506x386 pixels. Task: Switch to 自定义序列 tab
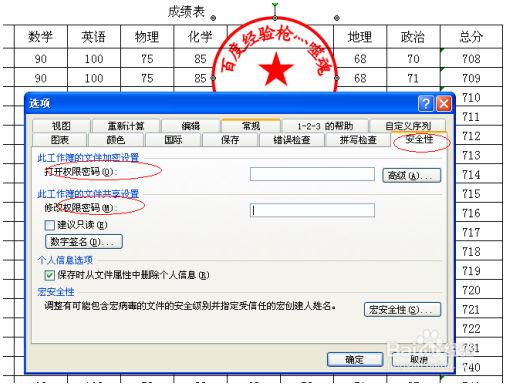coord(408,126)
